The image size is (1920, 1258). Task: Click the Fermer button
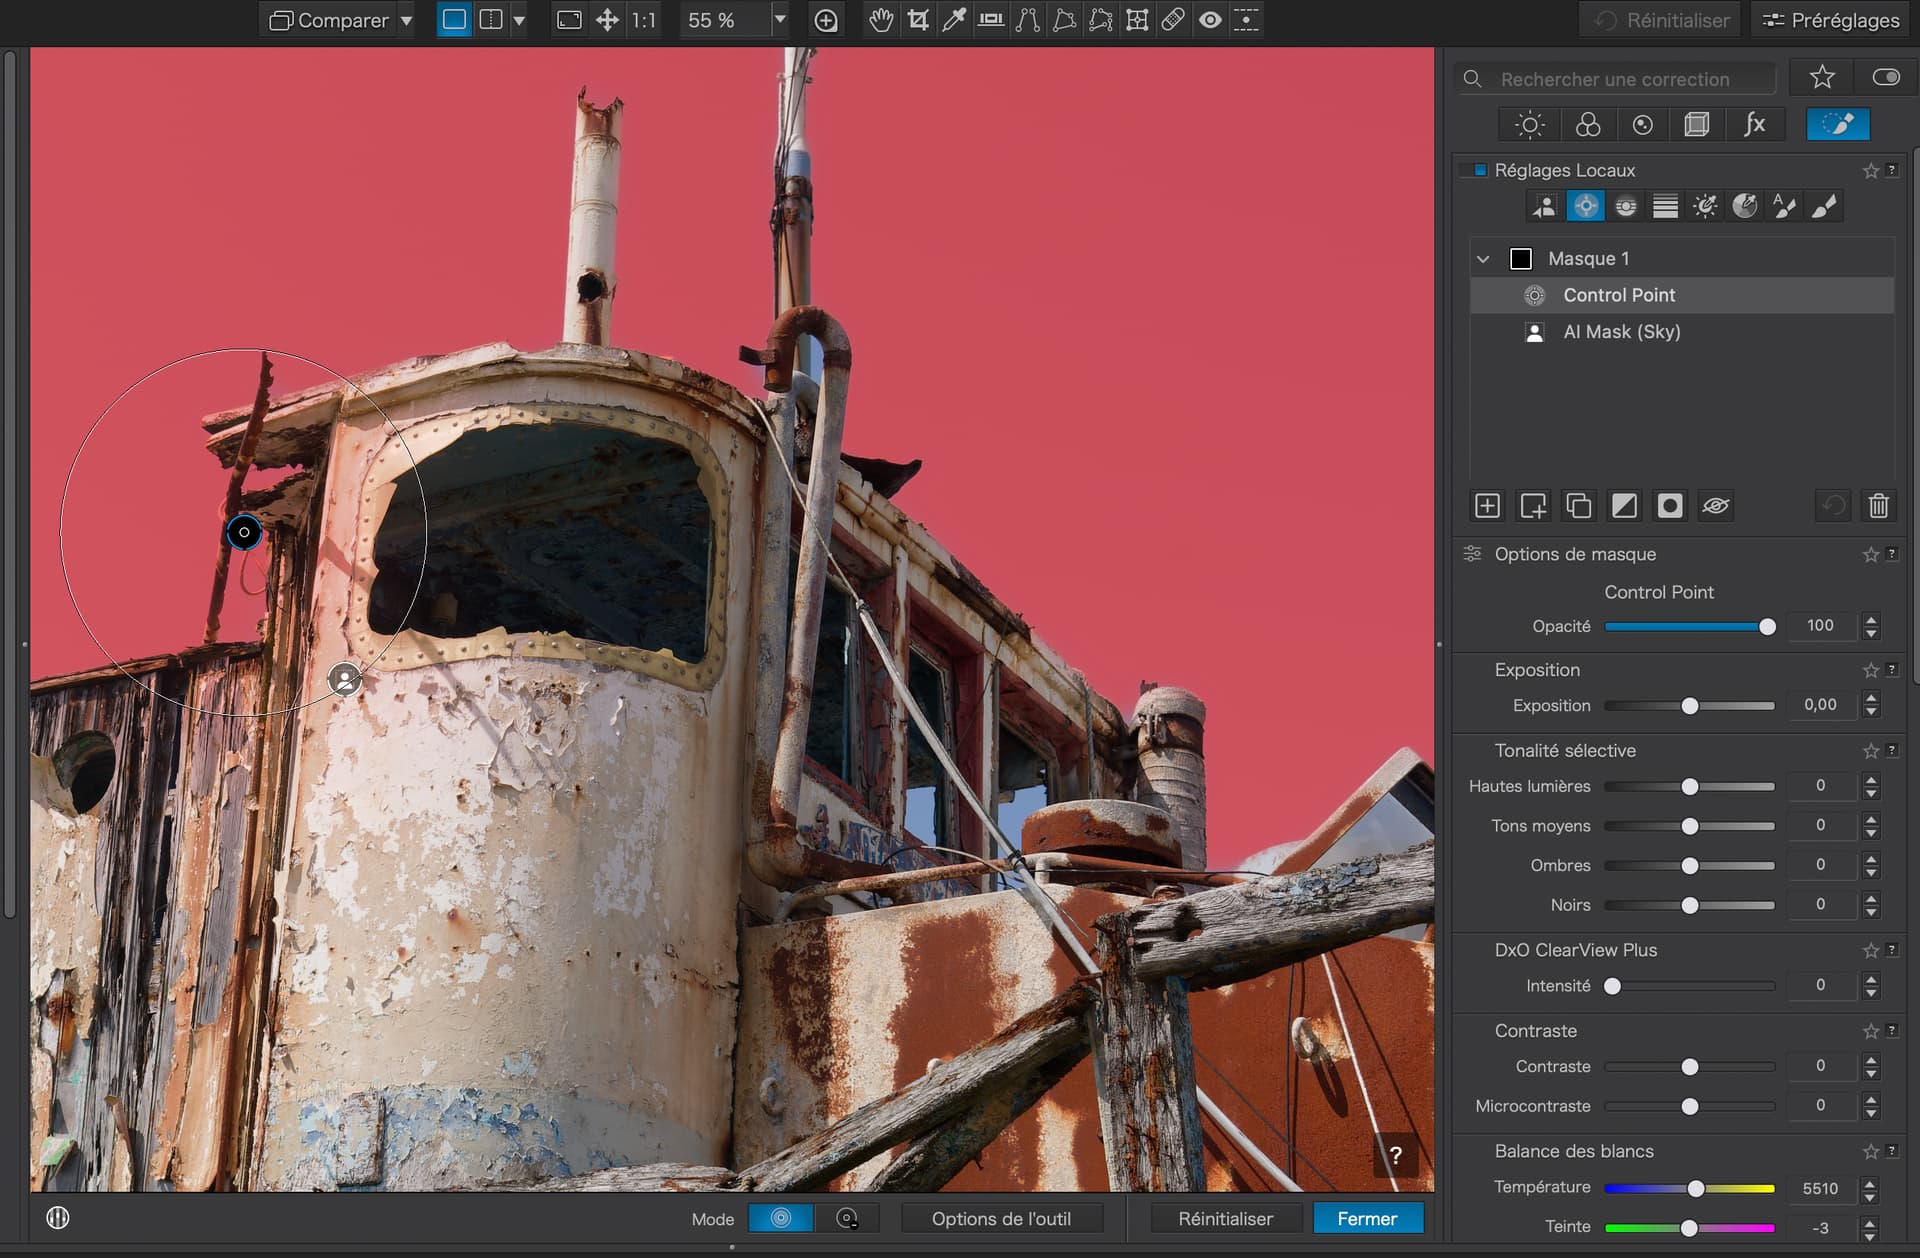[1367, 1218]
